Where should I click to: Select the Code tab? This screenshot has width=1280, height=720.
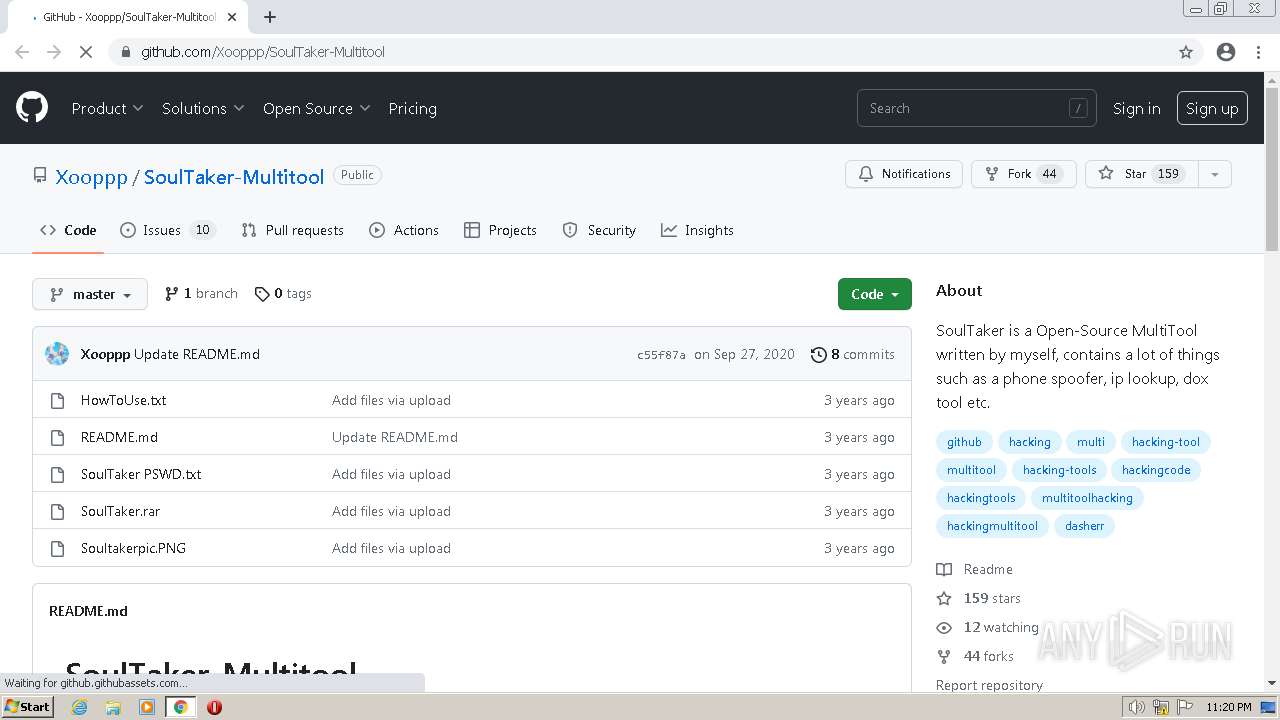pyautogui.click(x=68, y=230)
